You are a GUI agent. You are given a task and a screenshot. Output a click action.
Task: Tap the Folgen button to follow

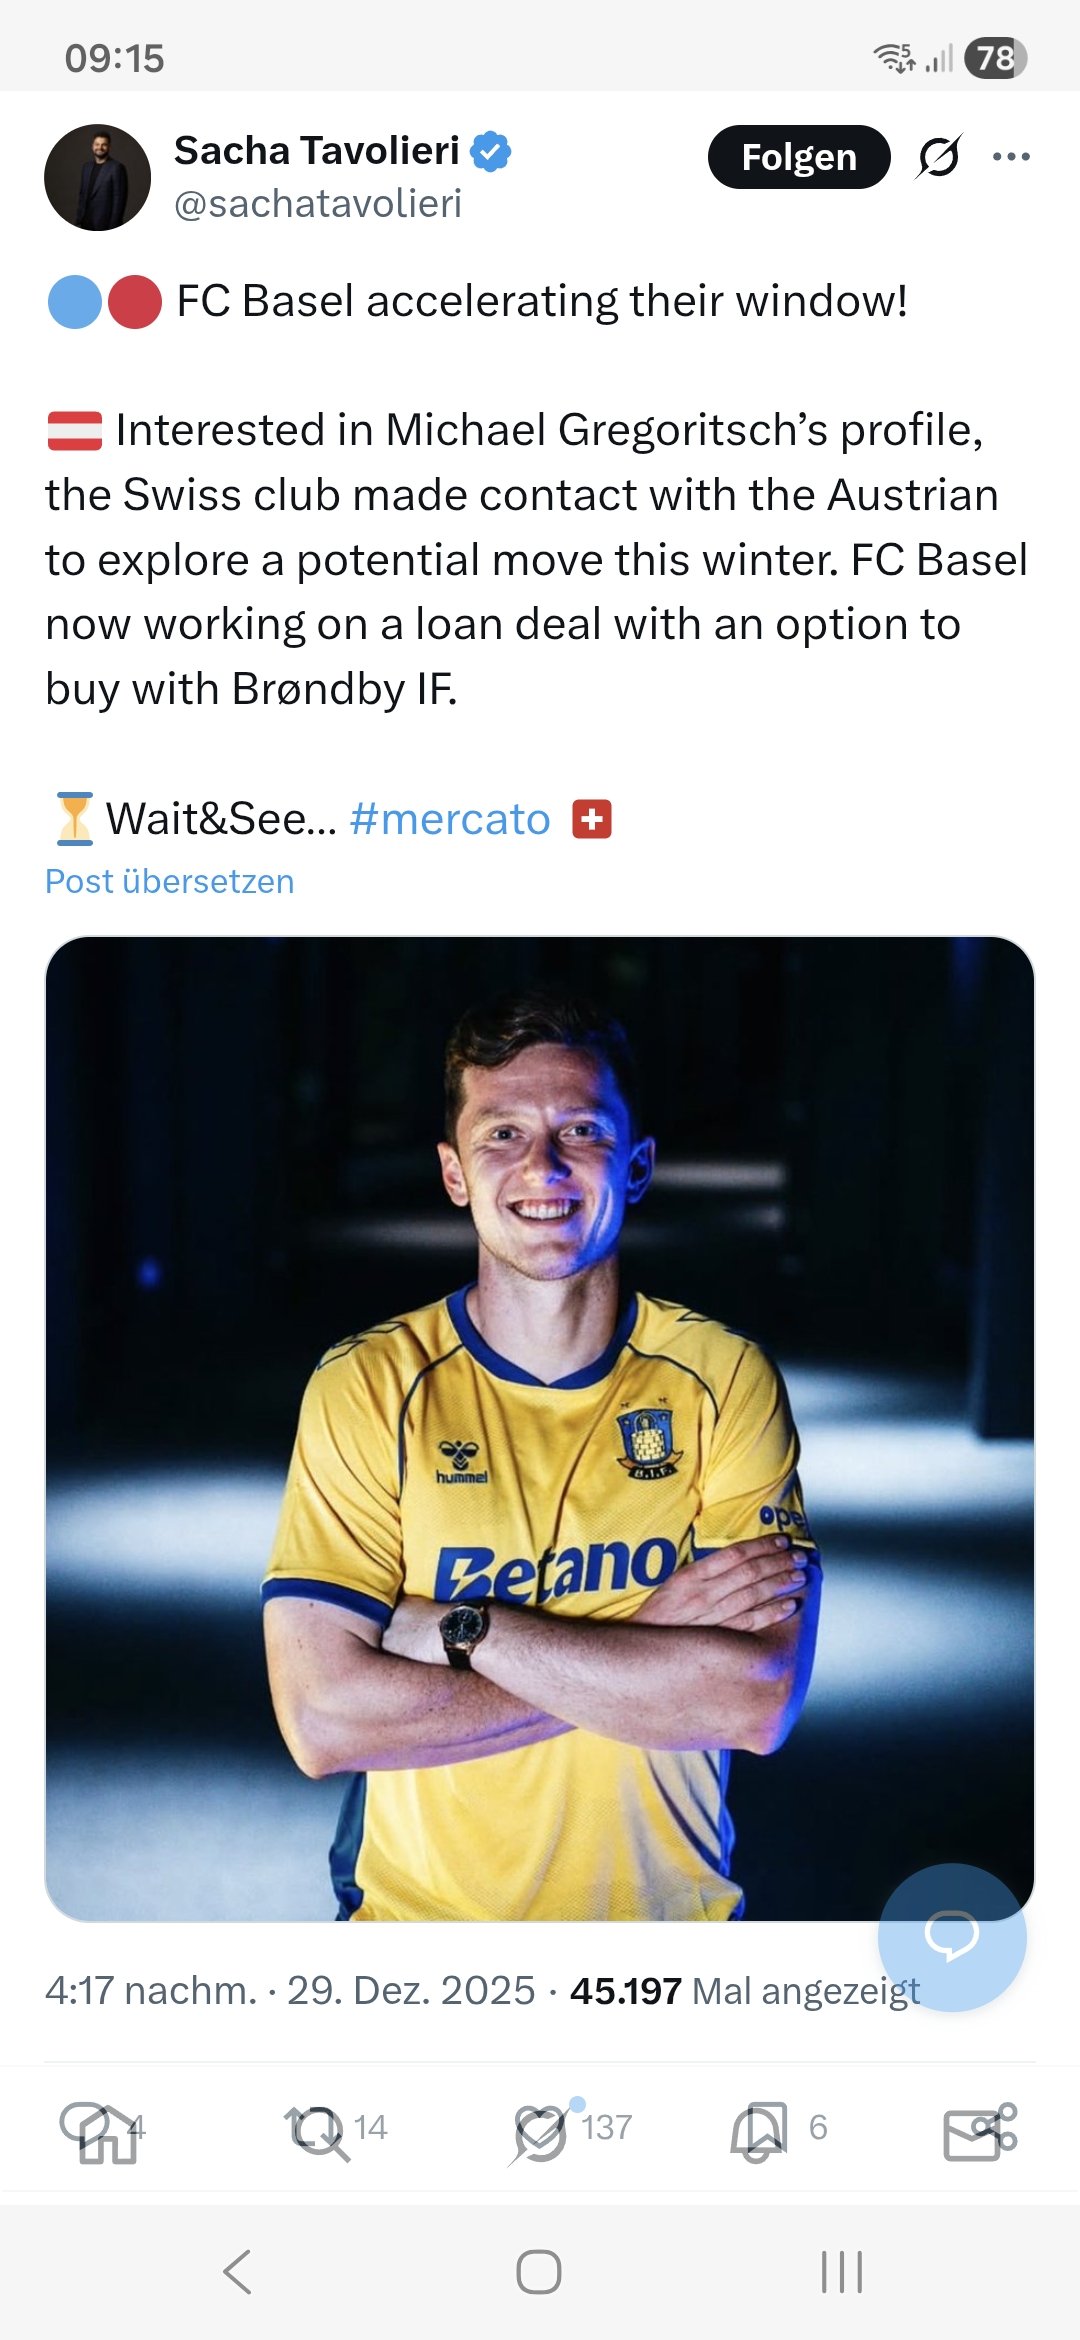pos(798,157)
